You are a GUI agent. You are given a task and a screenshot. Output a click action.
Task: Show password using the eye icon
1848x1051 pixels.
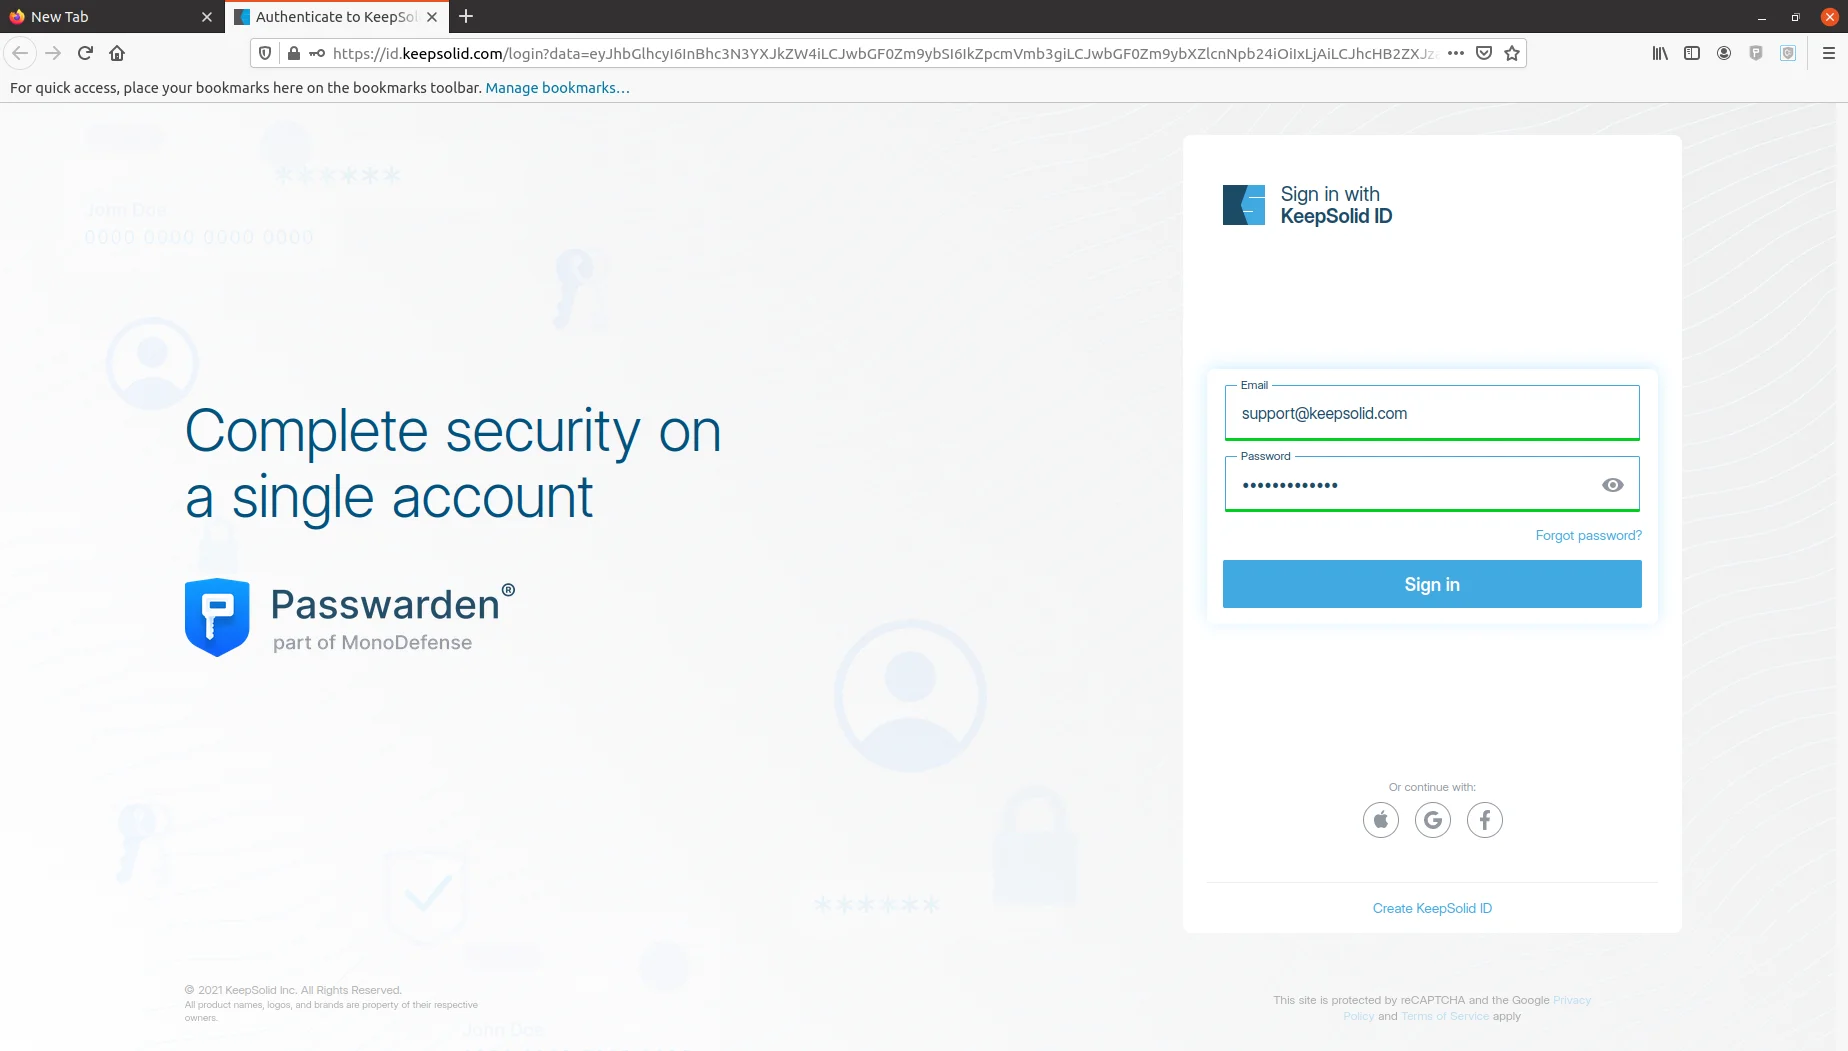(x=1612, y=485)
